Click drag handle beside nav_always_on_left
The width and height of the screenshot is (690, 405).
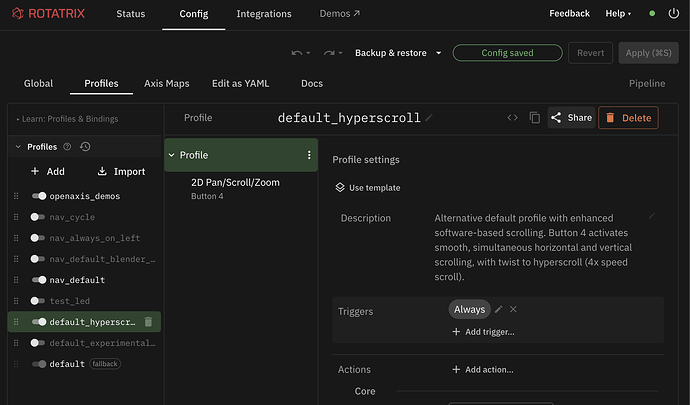[x=16, y=238]
